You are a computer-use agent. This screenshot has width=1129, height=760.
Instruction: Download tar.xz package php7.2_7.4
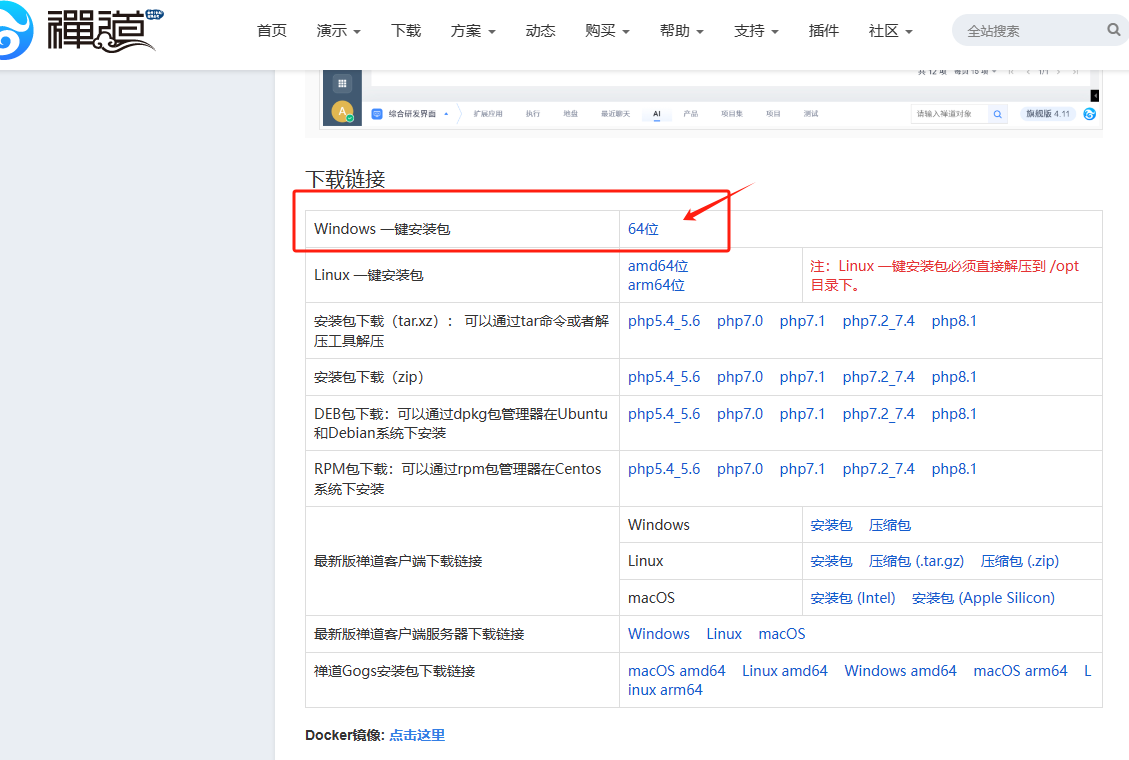pyautogui.click(x=878, y=321)
